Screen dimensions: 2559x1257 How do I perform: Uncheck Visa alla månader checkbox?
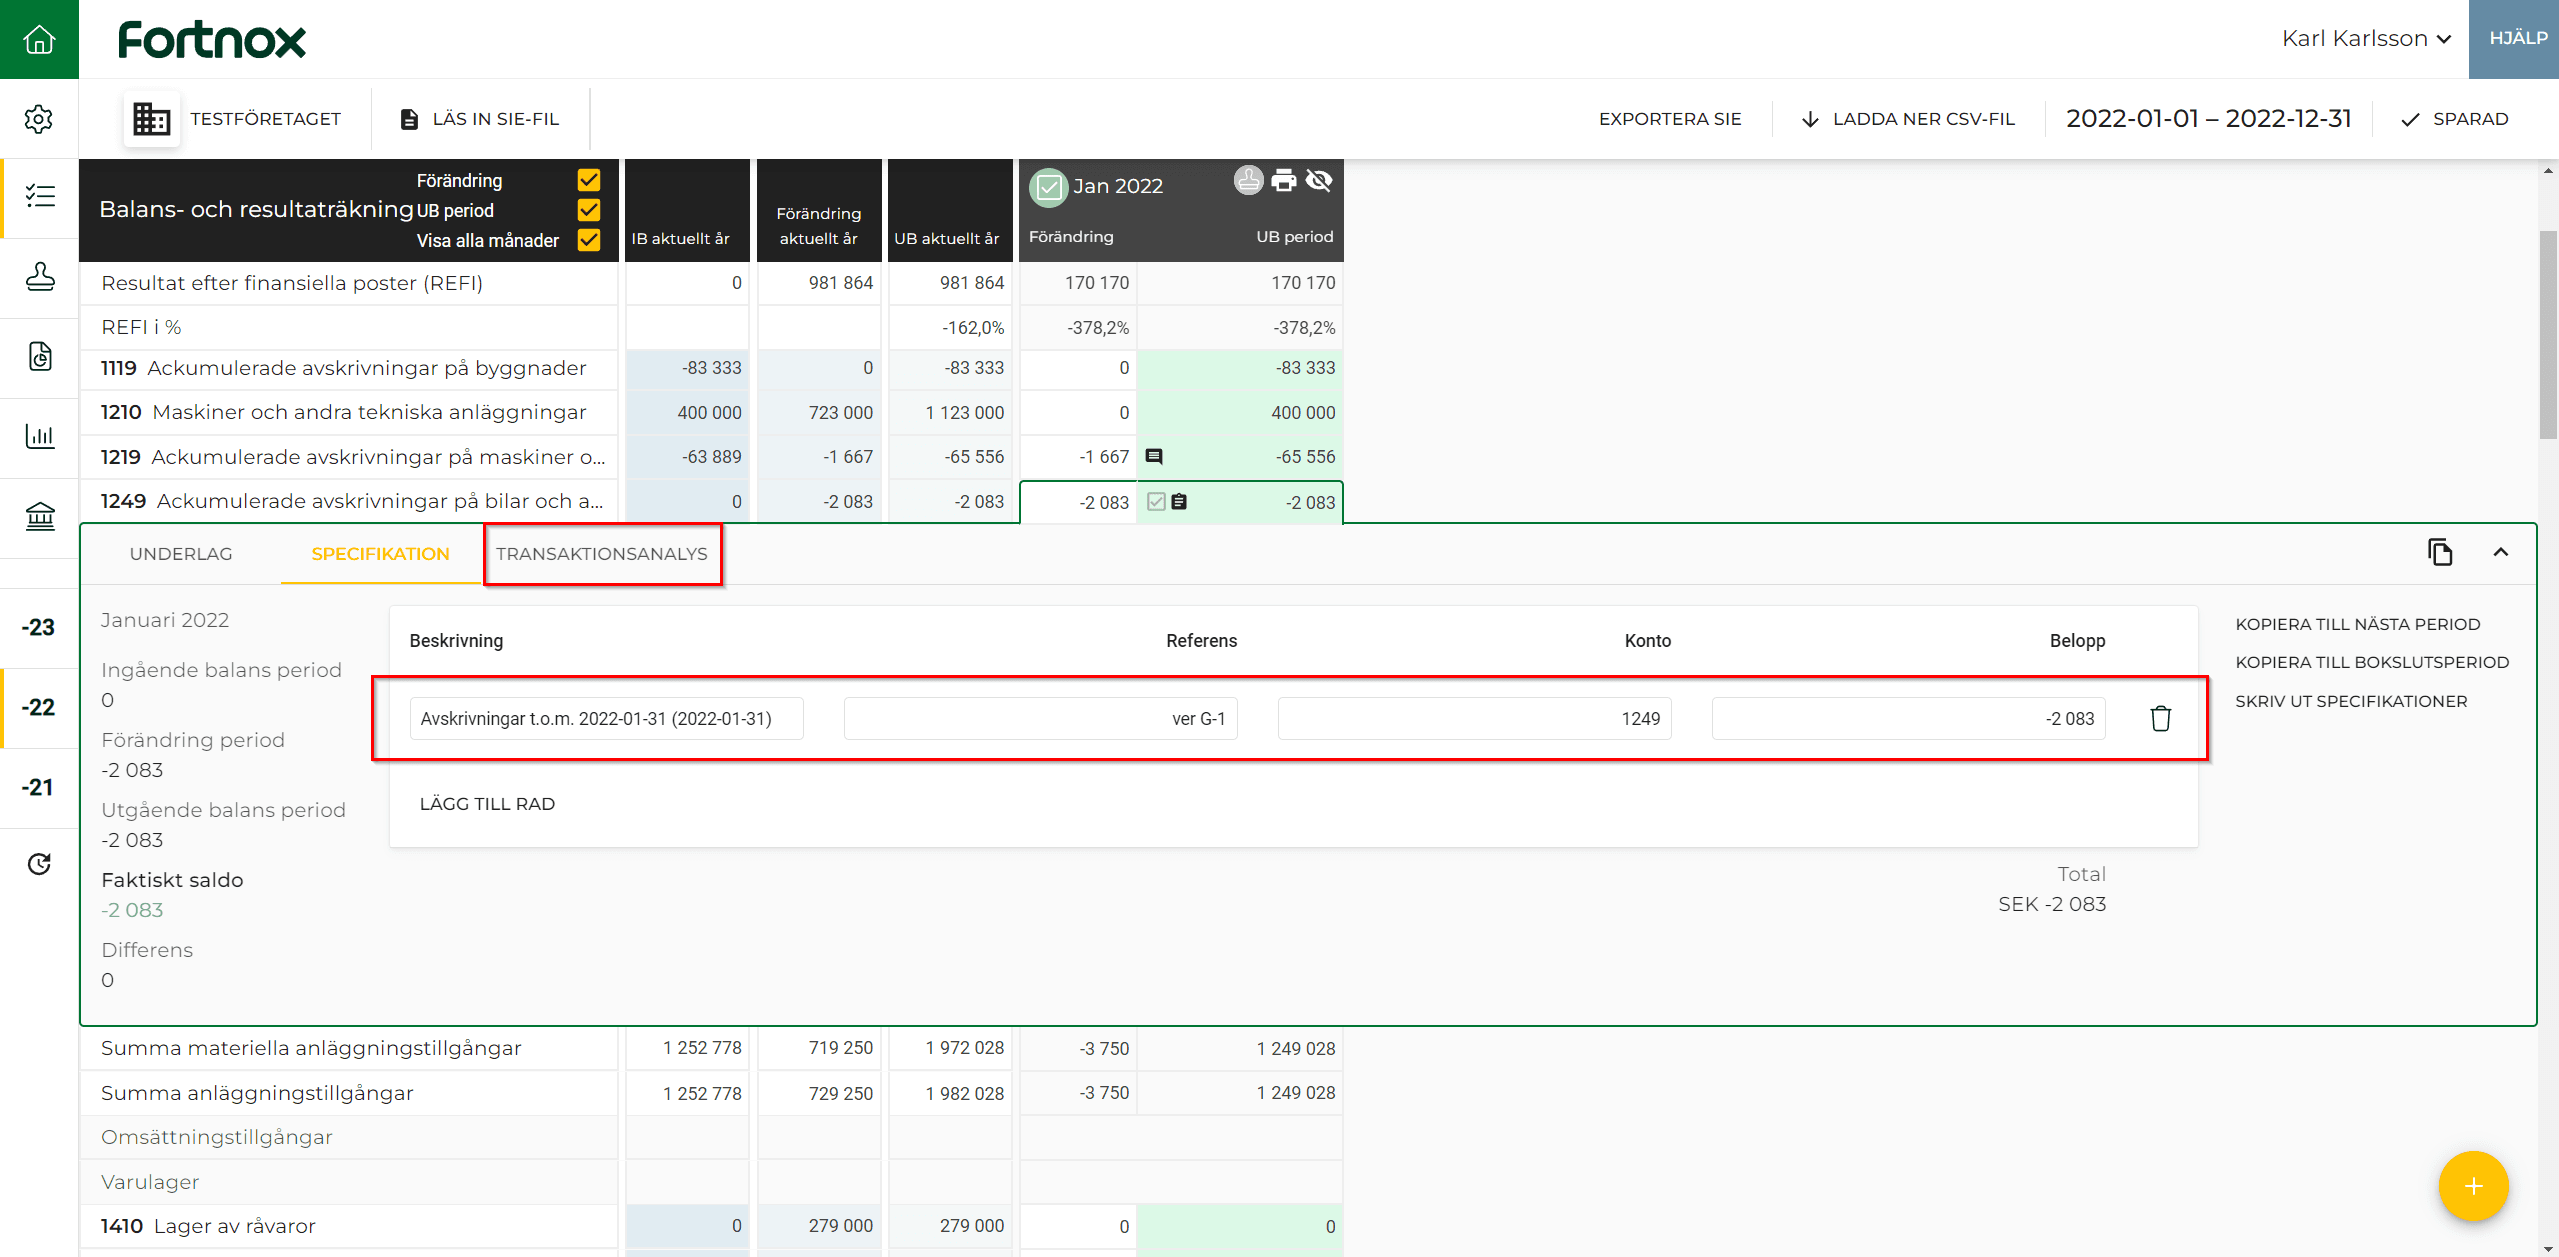click(589, 240)
